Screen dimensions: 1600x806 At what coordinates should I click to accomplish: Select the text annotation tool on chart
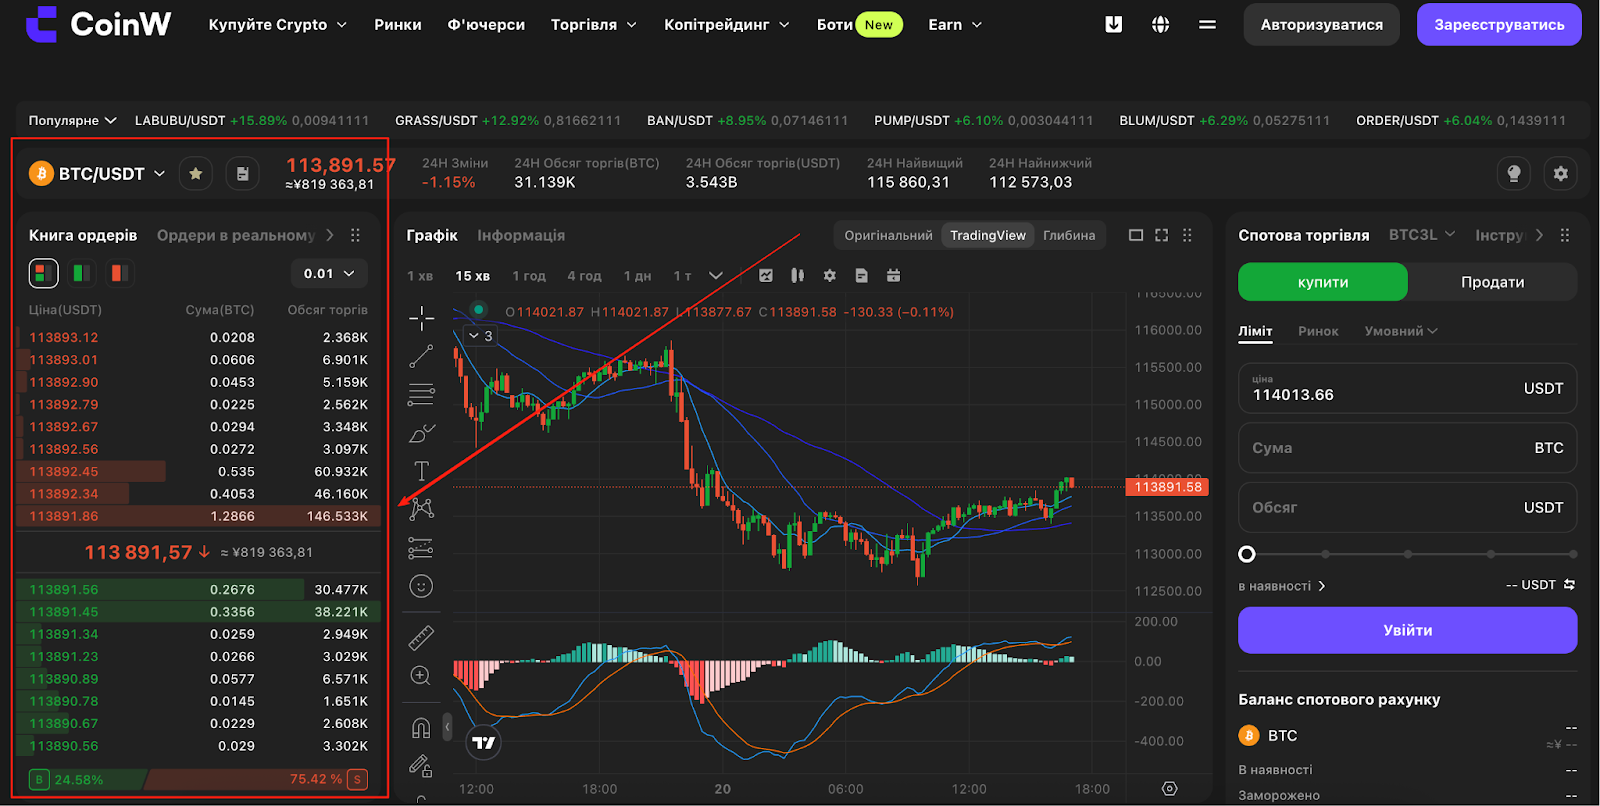coord(421,471)
